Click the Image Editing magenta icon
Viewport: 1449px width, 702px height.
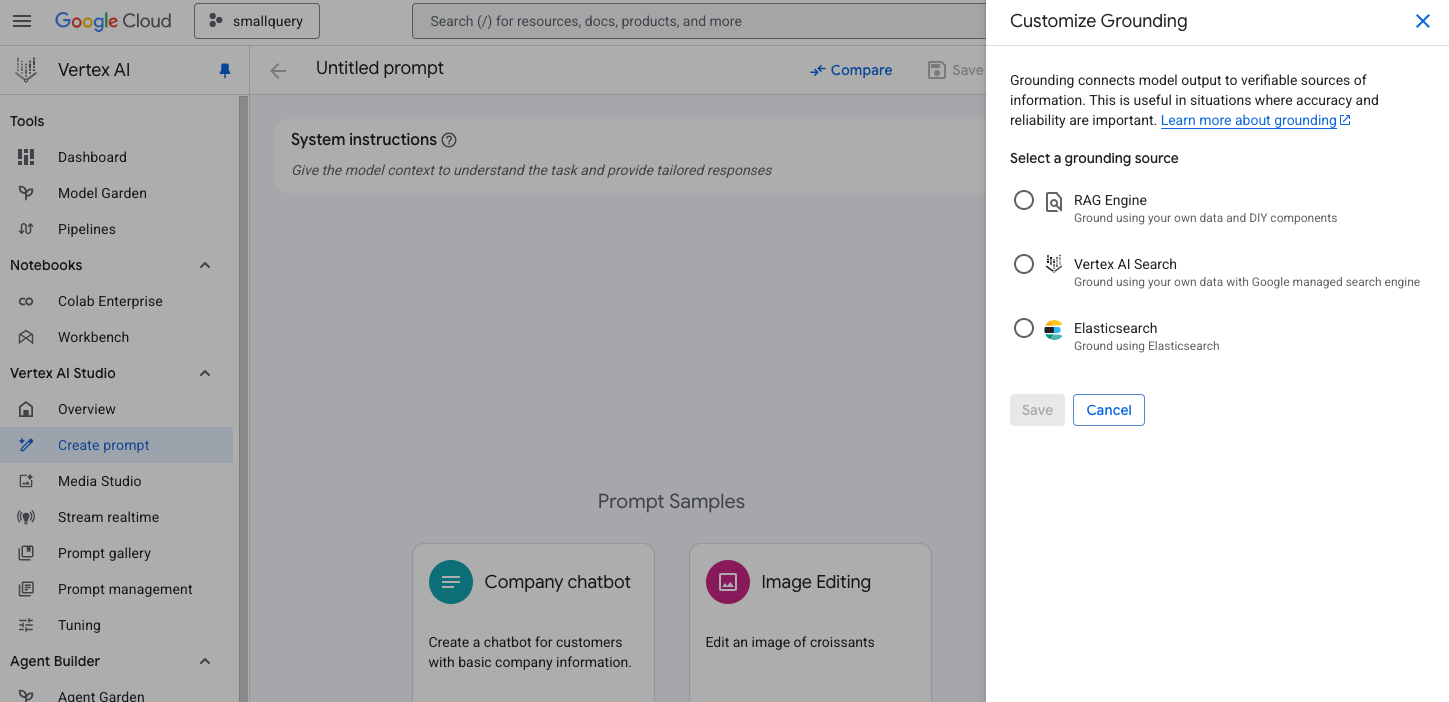[x=728, y=582]
